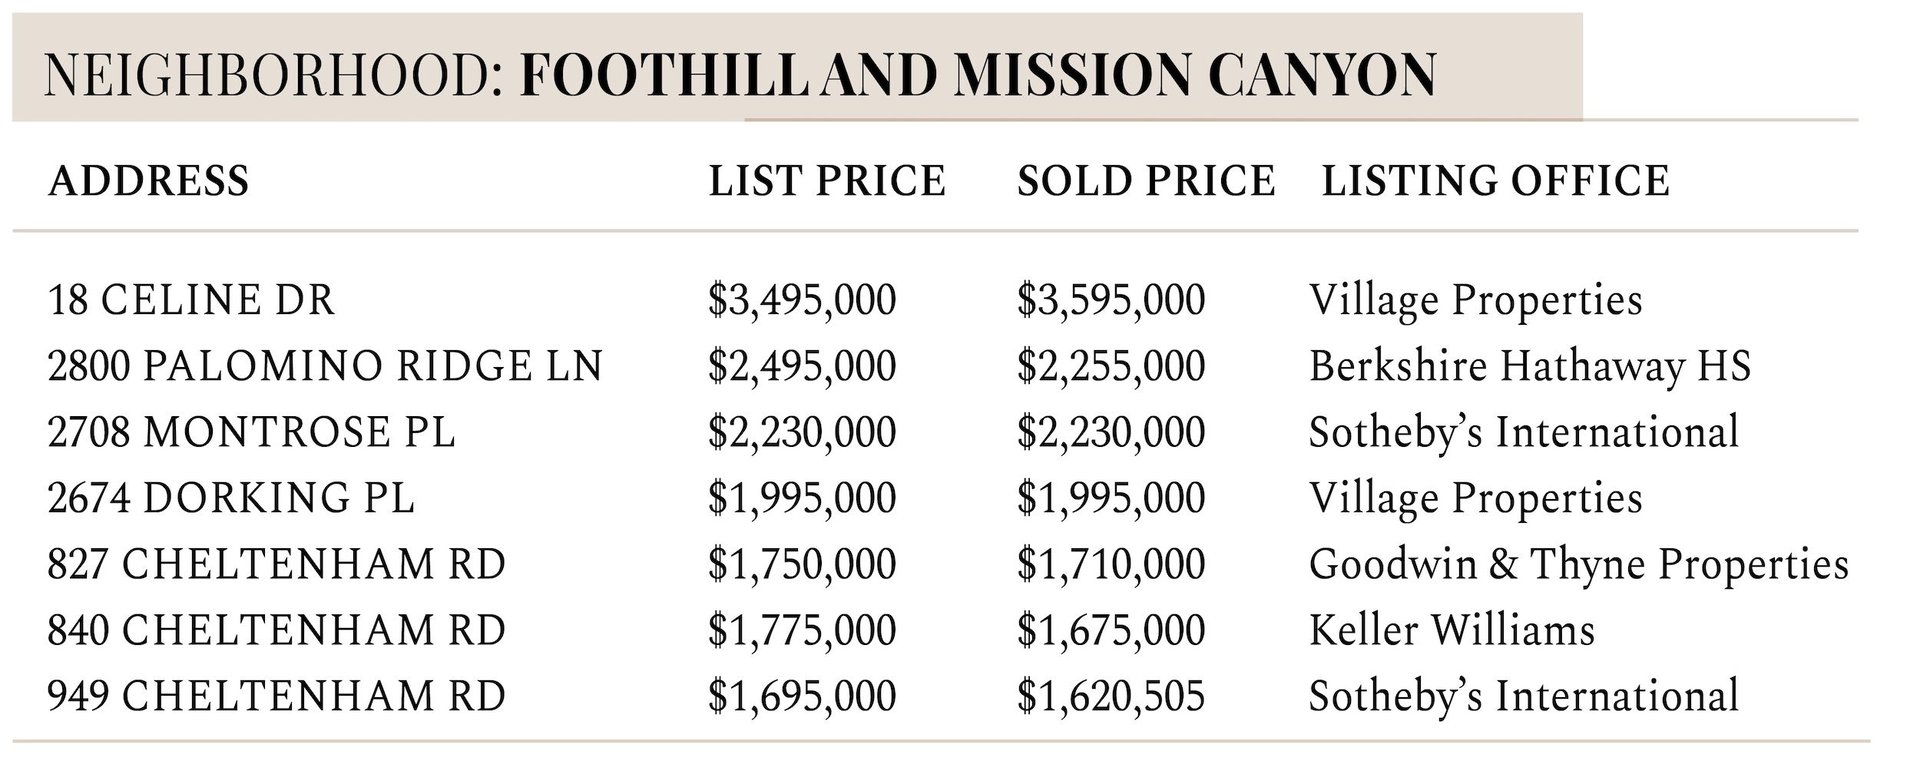Click the LIST PRICE column header
The width and height of the screenshot is (1920, 764).
827,181
